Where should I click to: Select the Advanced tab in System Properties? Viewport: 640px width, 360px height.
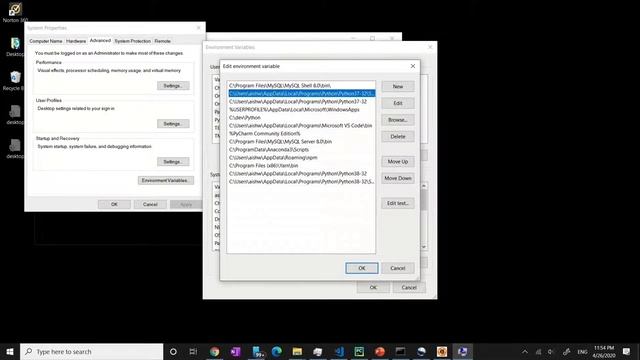[100, 40]
